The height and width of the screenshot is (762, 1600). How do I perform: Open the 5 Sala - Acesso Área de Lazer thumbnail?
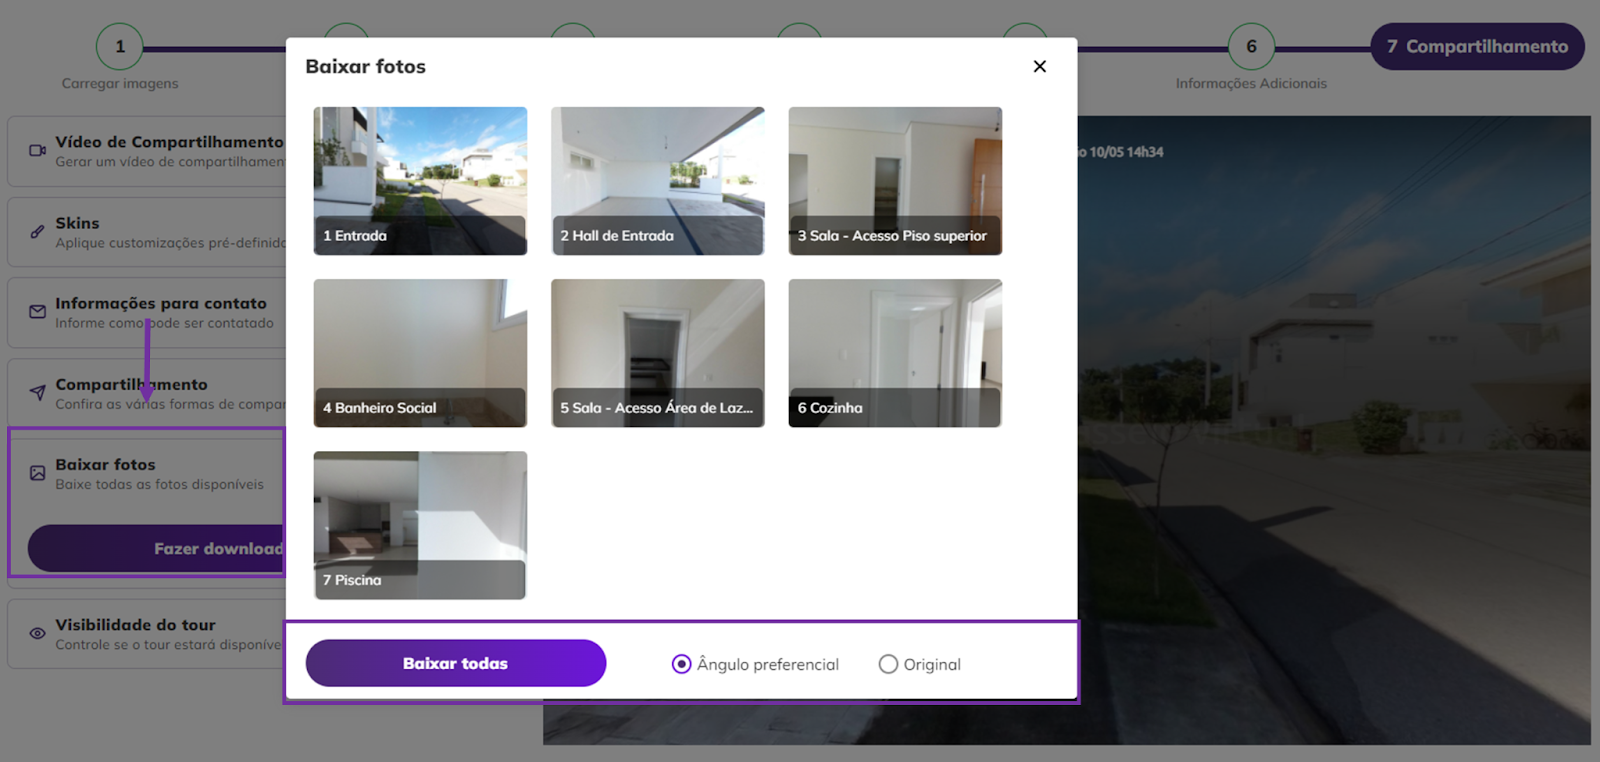(658, 353)
